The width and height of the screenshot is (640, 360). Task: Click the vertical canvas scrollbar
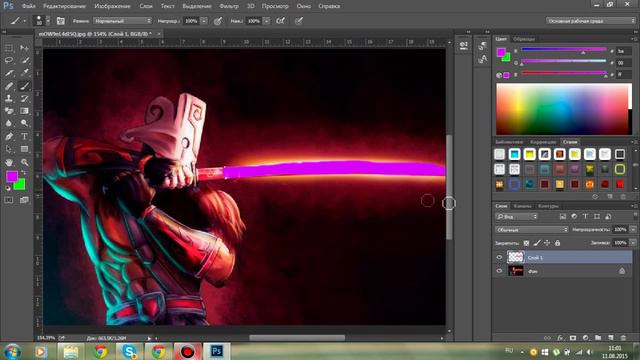449,188
